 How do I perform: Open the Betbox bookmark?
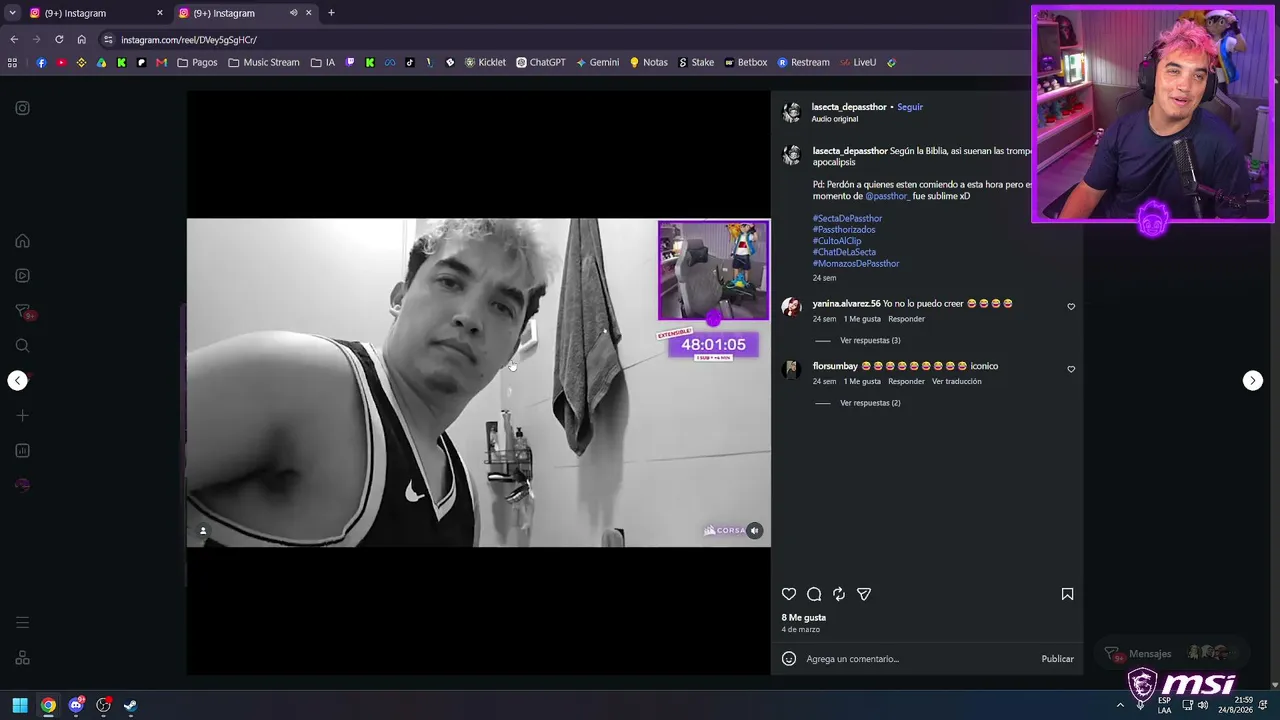pyautogui.click(x=746, y=62)
